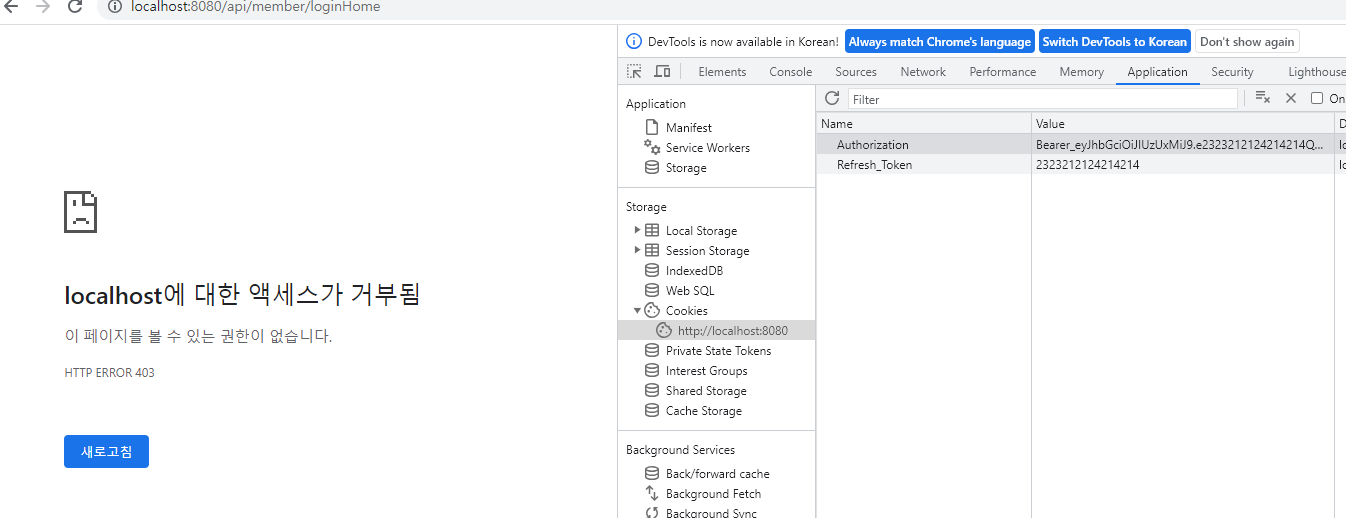Open the Console tab
Viewport: 1346px width, 518px height.
(790, 72)
